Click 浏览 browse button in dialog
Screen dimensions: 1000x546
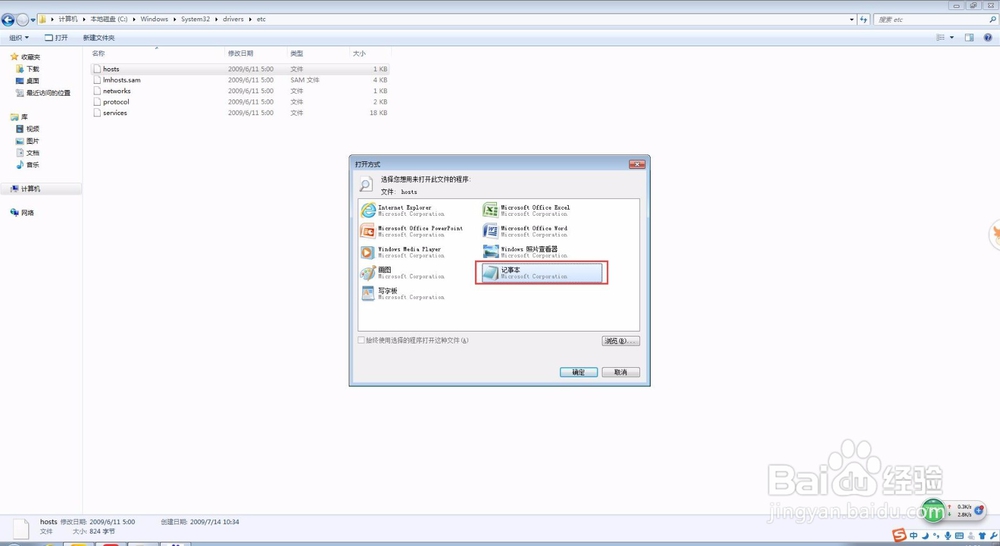click(621, 341)
